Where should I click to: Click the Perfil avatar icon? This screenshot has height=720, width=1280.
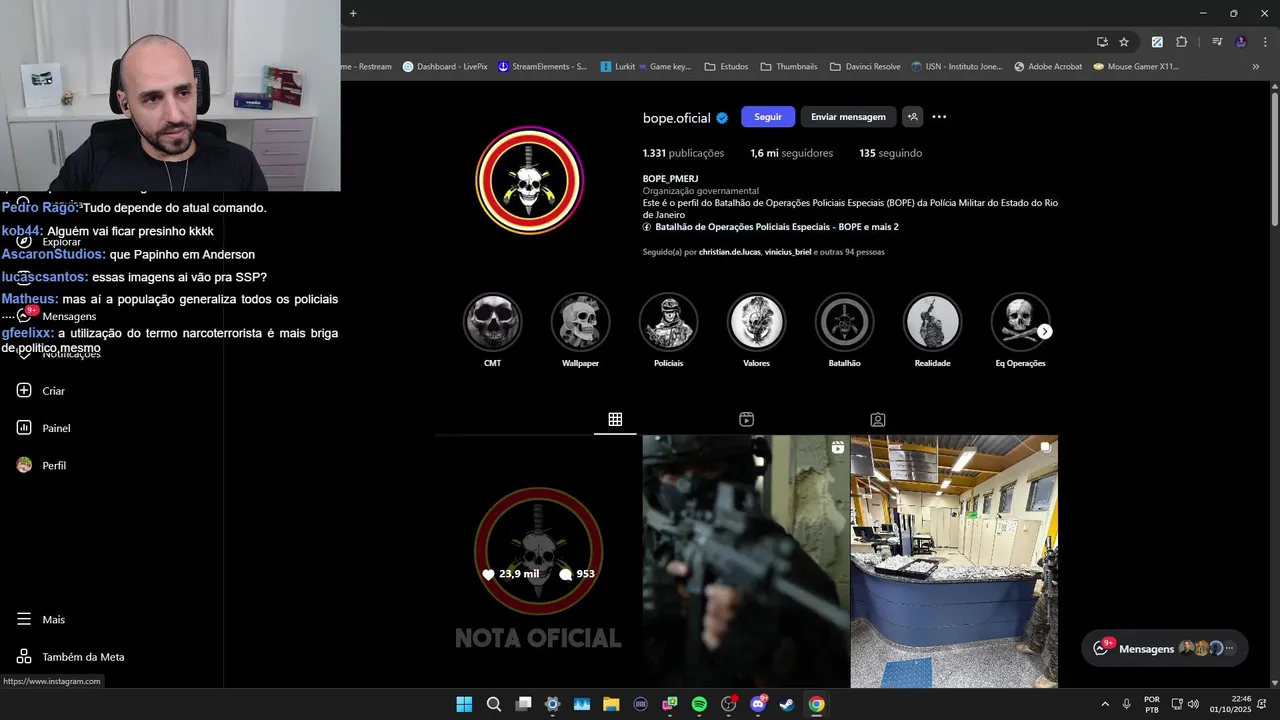pos(24,465)
